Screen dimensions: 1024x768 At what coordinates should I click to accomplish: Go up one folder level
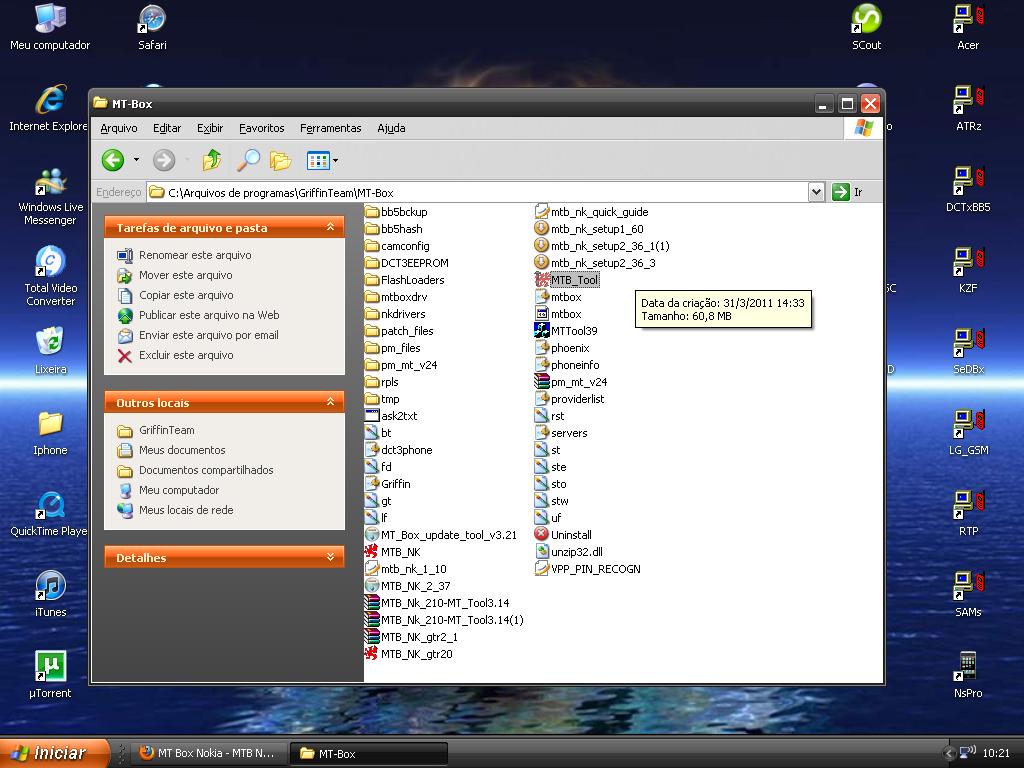click(x=212, y=160)
